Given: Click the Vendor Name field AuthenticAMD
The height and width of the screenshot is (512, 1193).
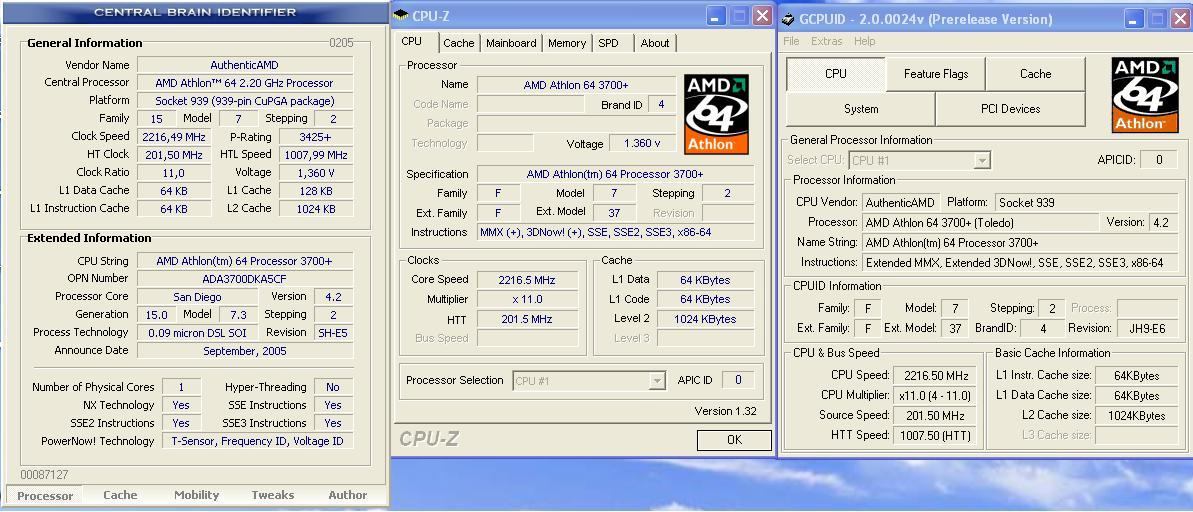Looking at the screenshot, I should click(244, 65).
